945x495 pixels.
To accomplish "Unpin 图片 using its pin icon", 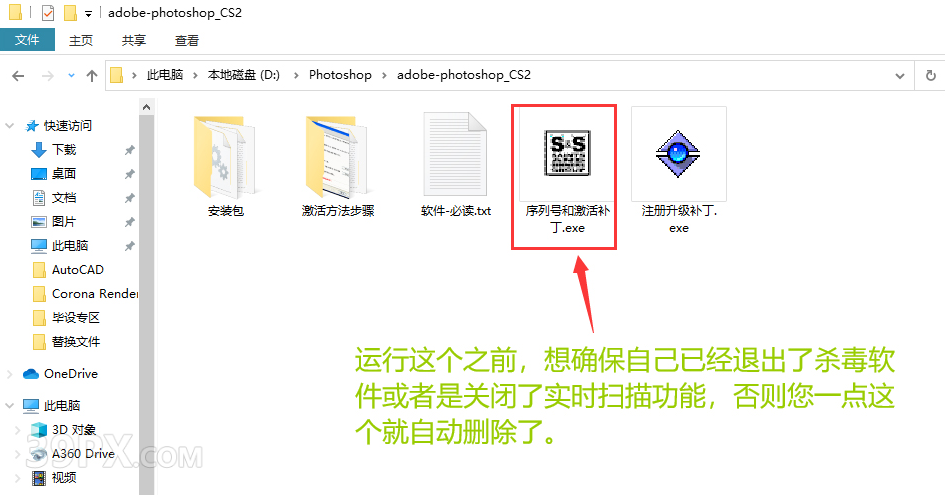I will 130,222.
